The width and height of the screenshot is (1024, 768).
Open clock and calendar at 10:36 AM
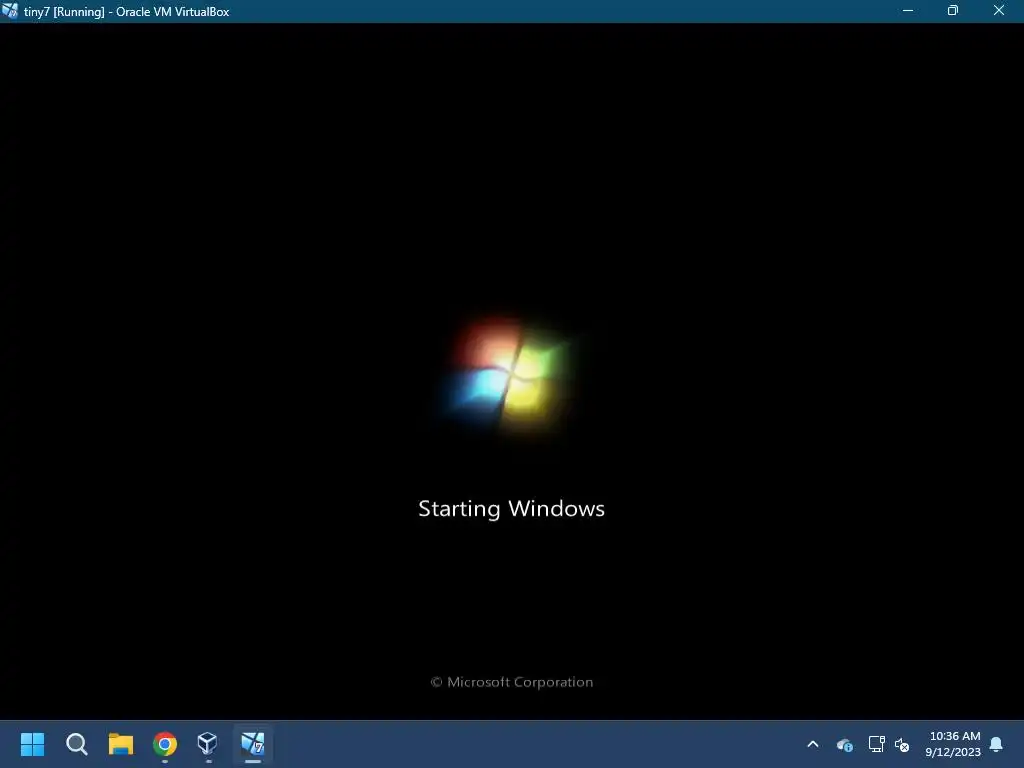(x=953, y=744)
